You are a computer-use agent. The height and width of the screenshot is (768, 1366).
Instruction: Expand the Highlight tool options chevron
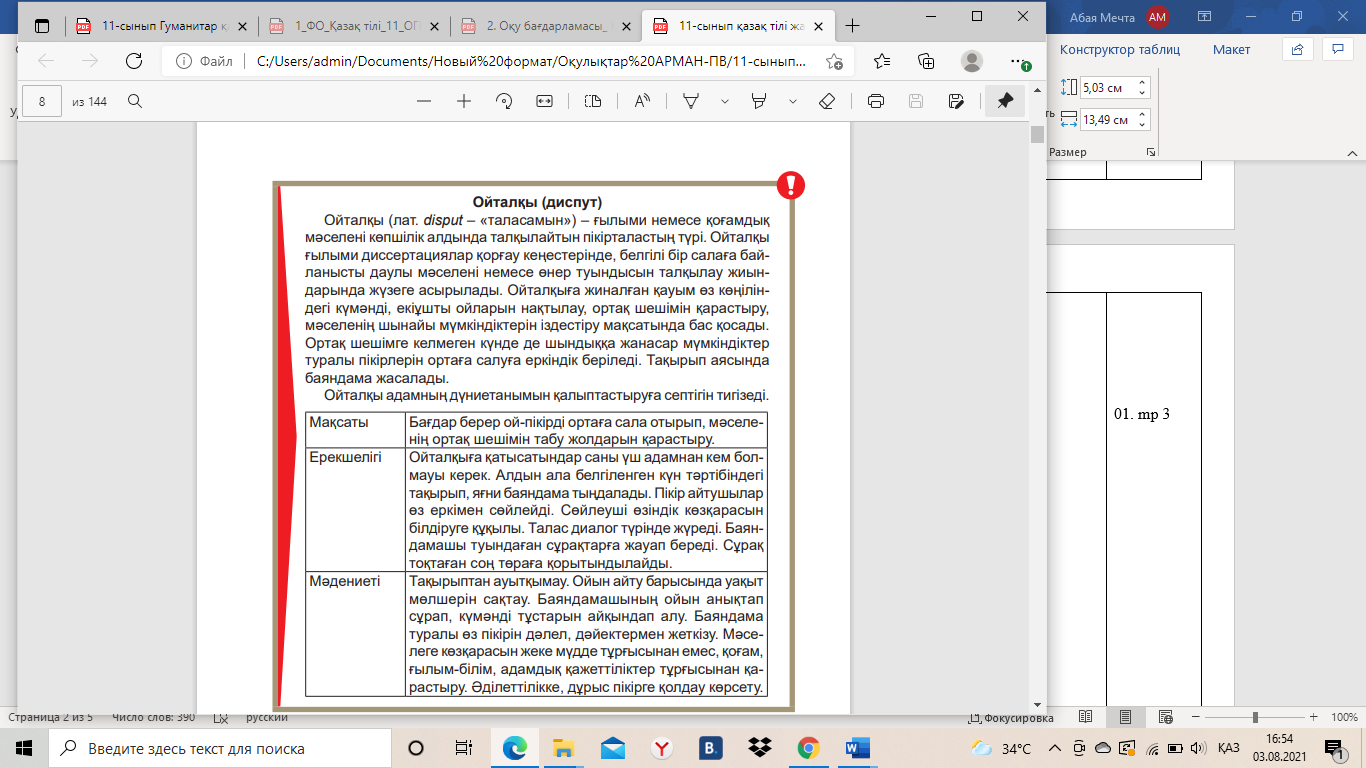tap(793, 101)
